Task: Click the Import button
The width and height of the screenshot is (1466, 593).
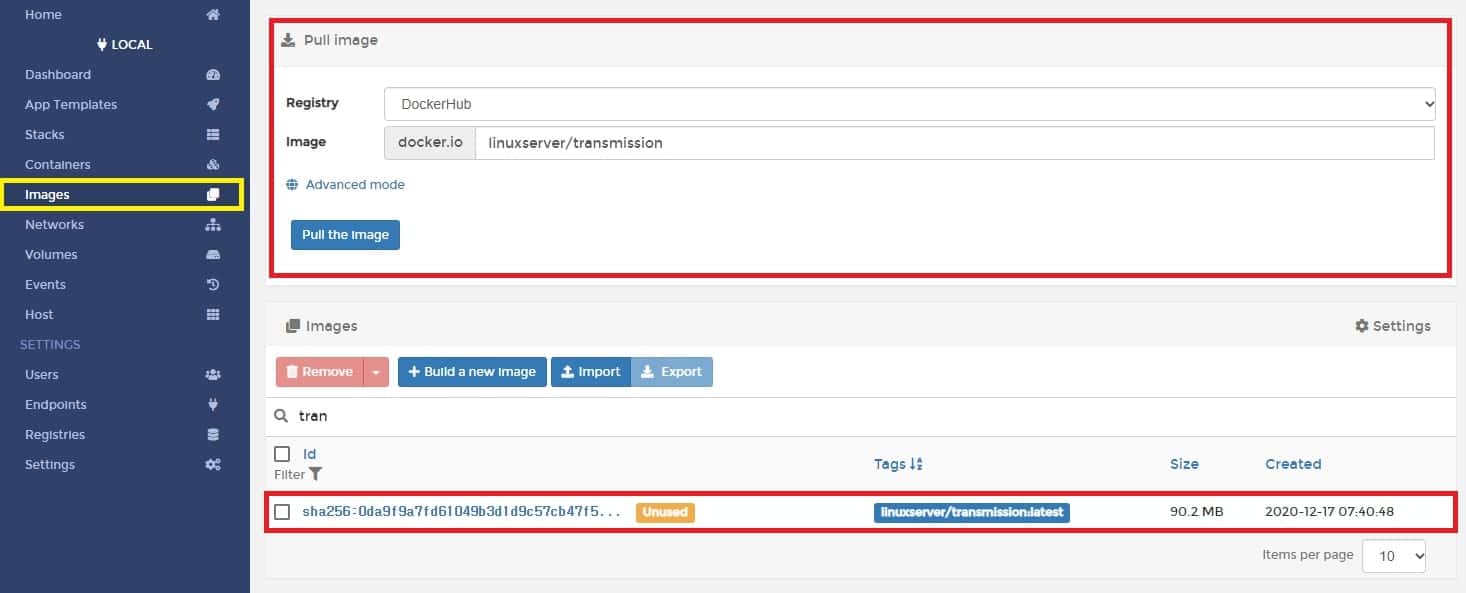Action: (x=591, y=372)
